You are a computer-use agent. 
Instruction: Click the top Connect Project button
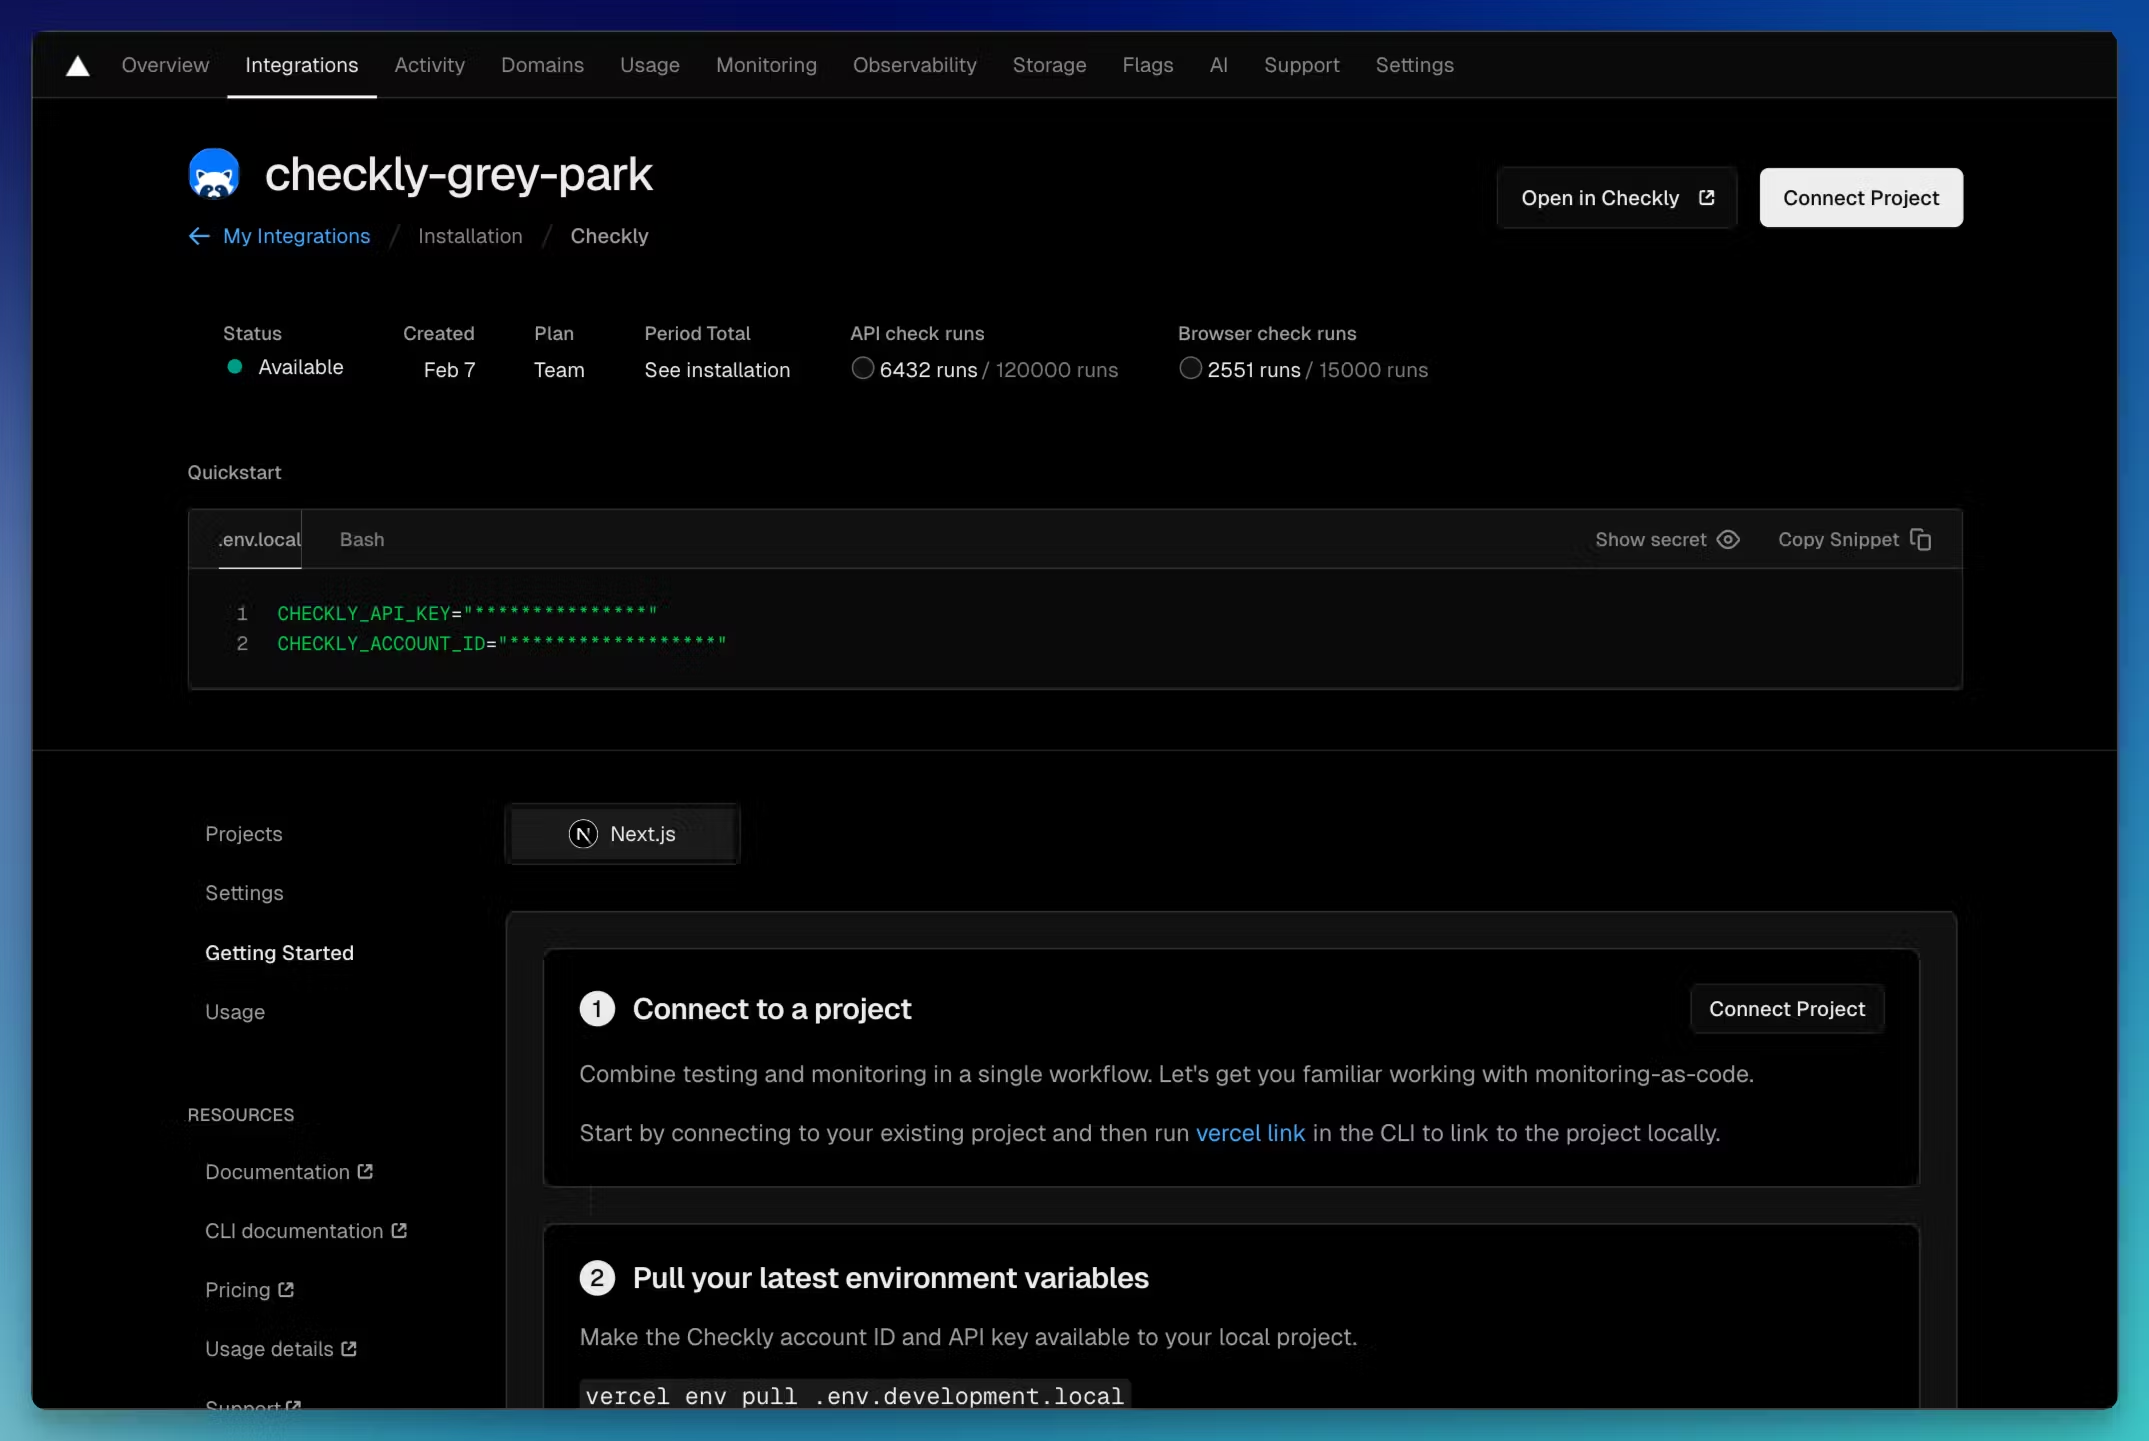tap(1861, 198)
